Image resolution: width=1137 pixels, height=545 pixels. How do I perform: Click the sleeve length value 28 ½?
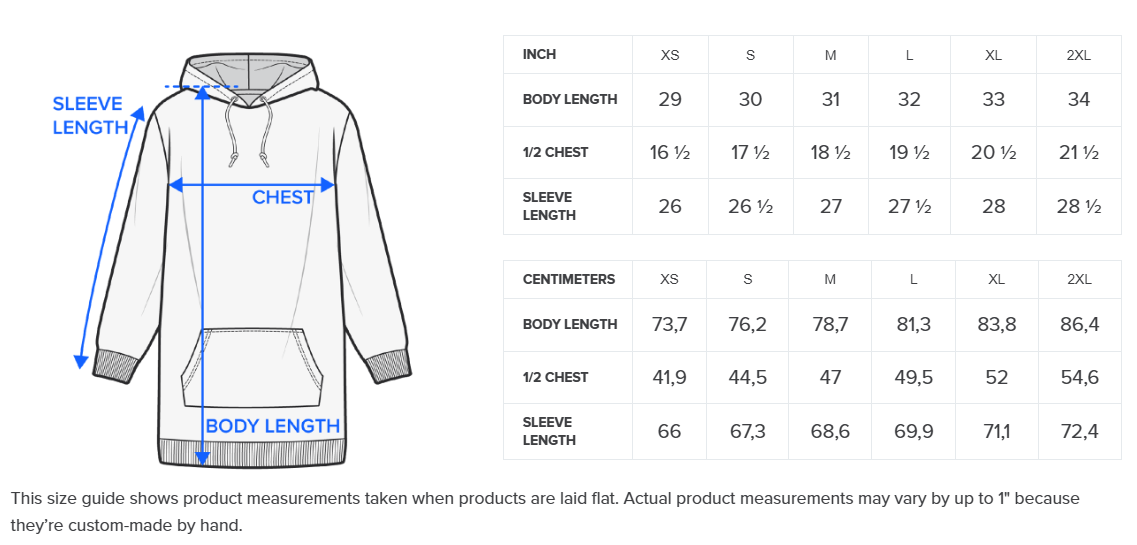[x=1078, y=206]
